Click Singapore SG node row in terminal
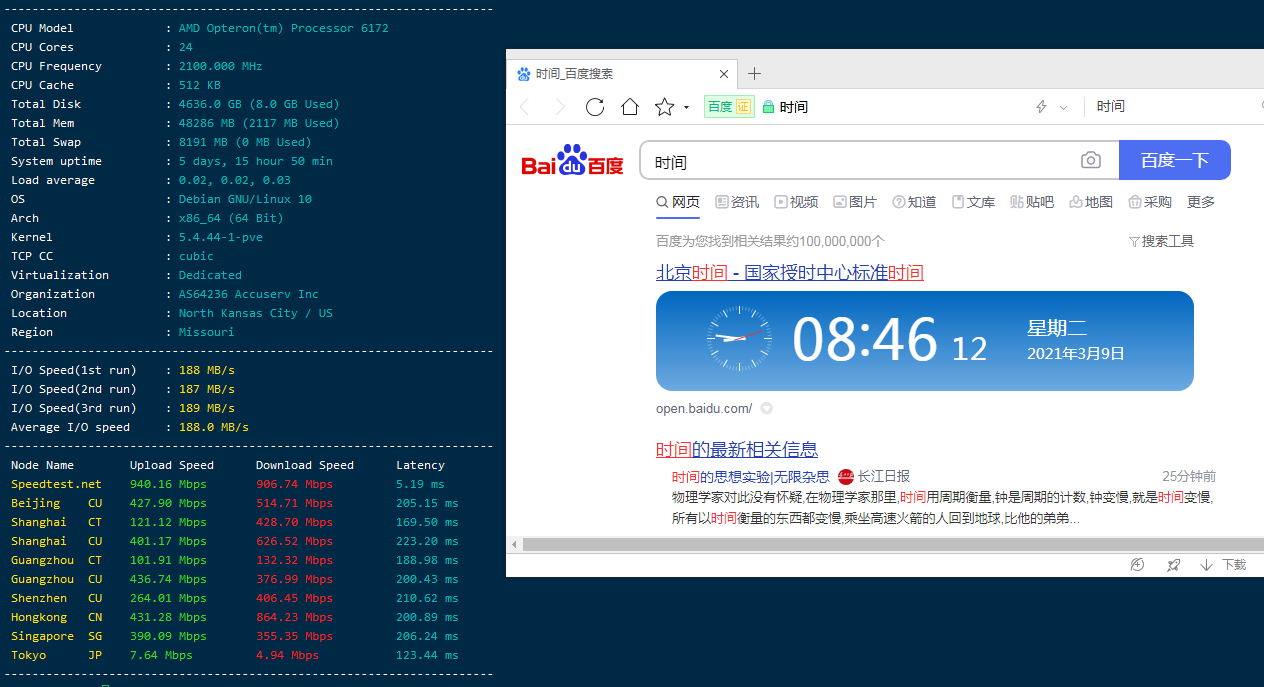This screenshot has width=1264, height=687. click(x=234, y=636)
